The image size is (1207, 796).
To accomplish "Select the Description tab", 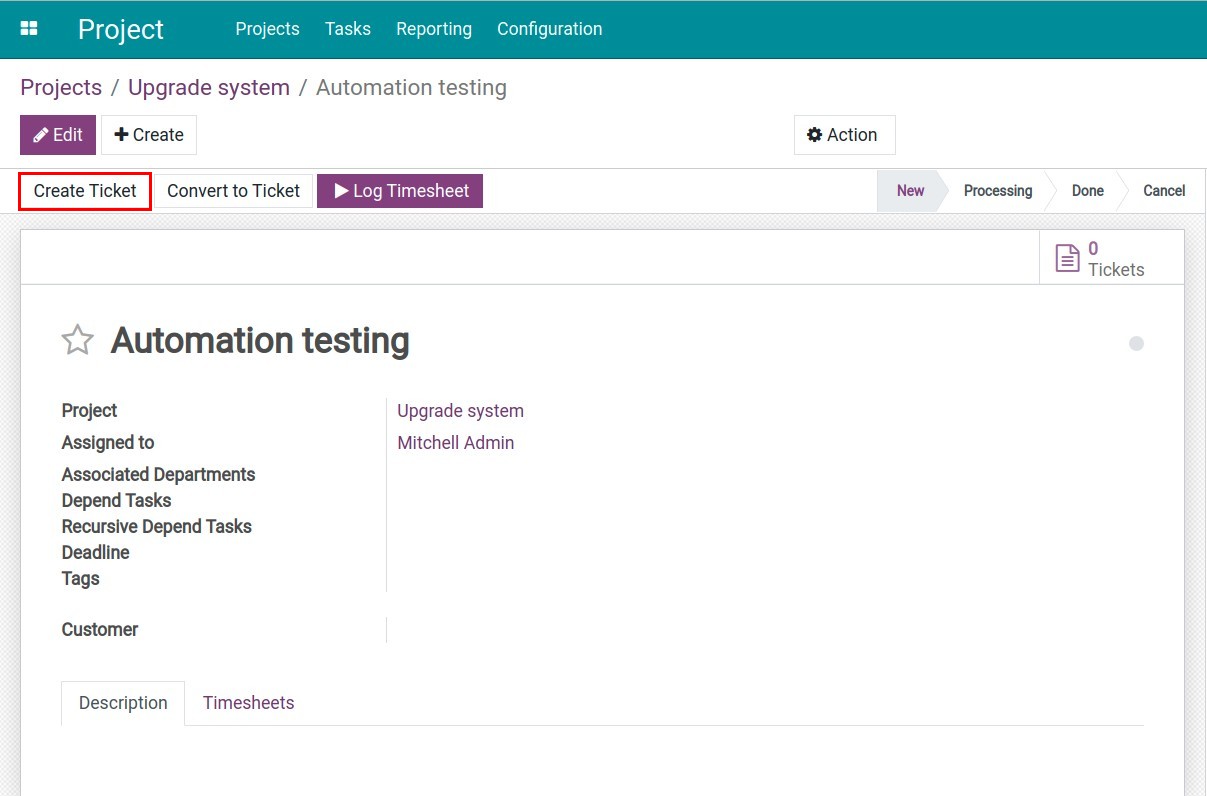I will pos(123,702).
